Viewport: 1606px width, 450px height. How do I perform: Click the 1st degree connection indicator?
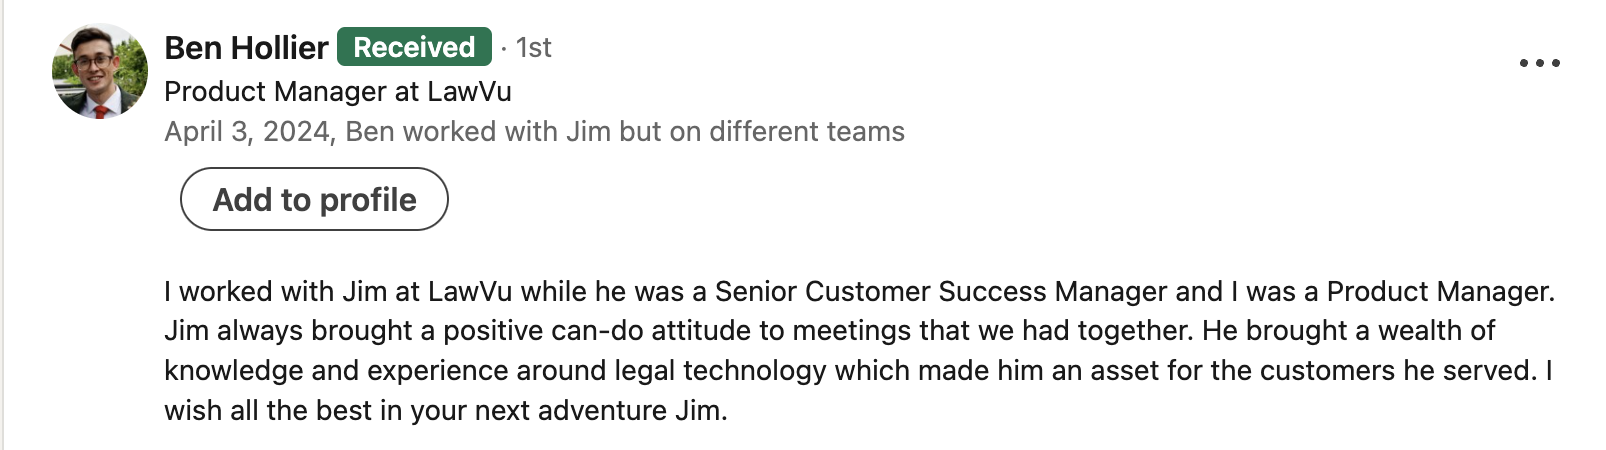coord(533,48)
